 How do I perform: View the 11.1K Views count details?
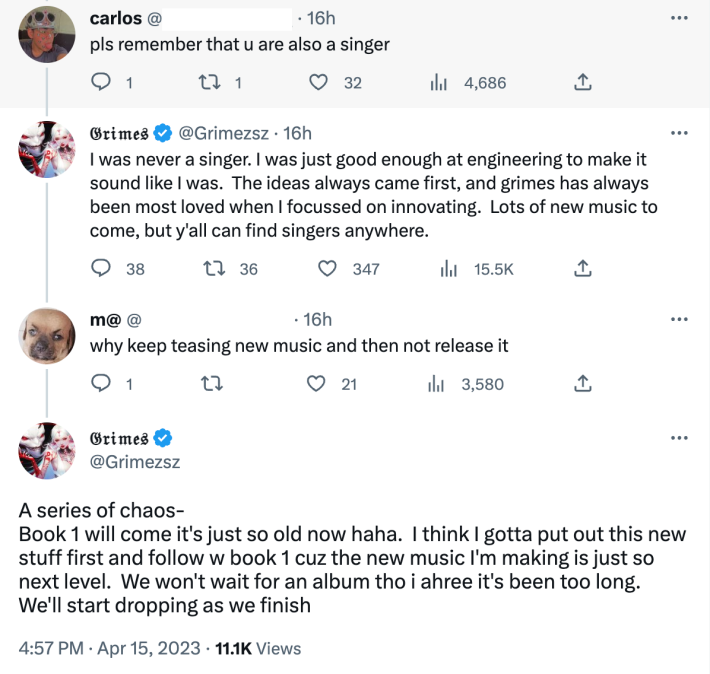[x=254, y=648]
